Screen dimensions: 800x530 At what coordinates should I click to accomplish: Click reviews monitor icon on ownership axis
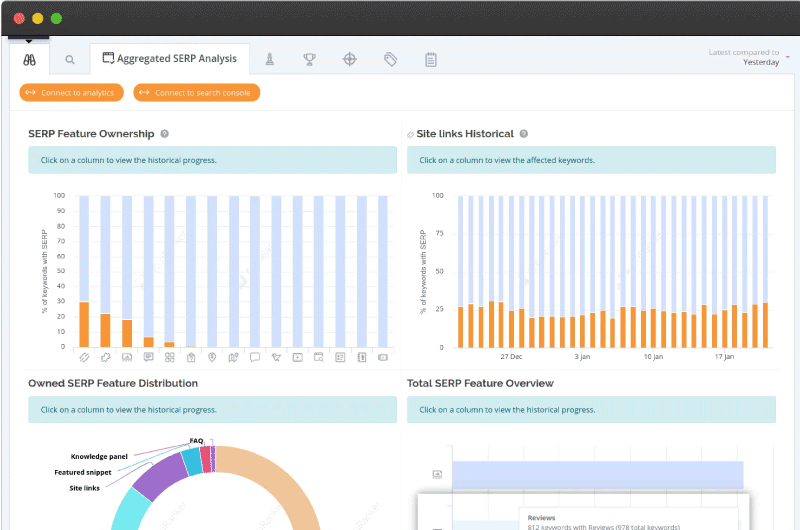[127, 358]
